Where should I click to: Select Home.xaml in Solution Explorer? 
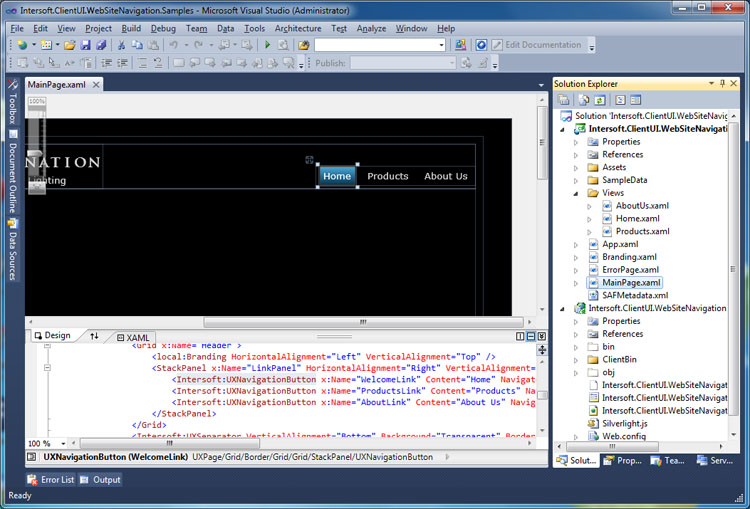(x=638, y=219)
